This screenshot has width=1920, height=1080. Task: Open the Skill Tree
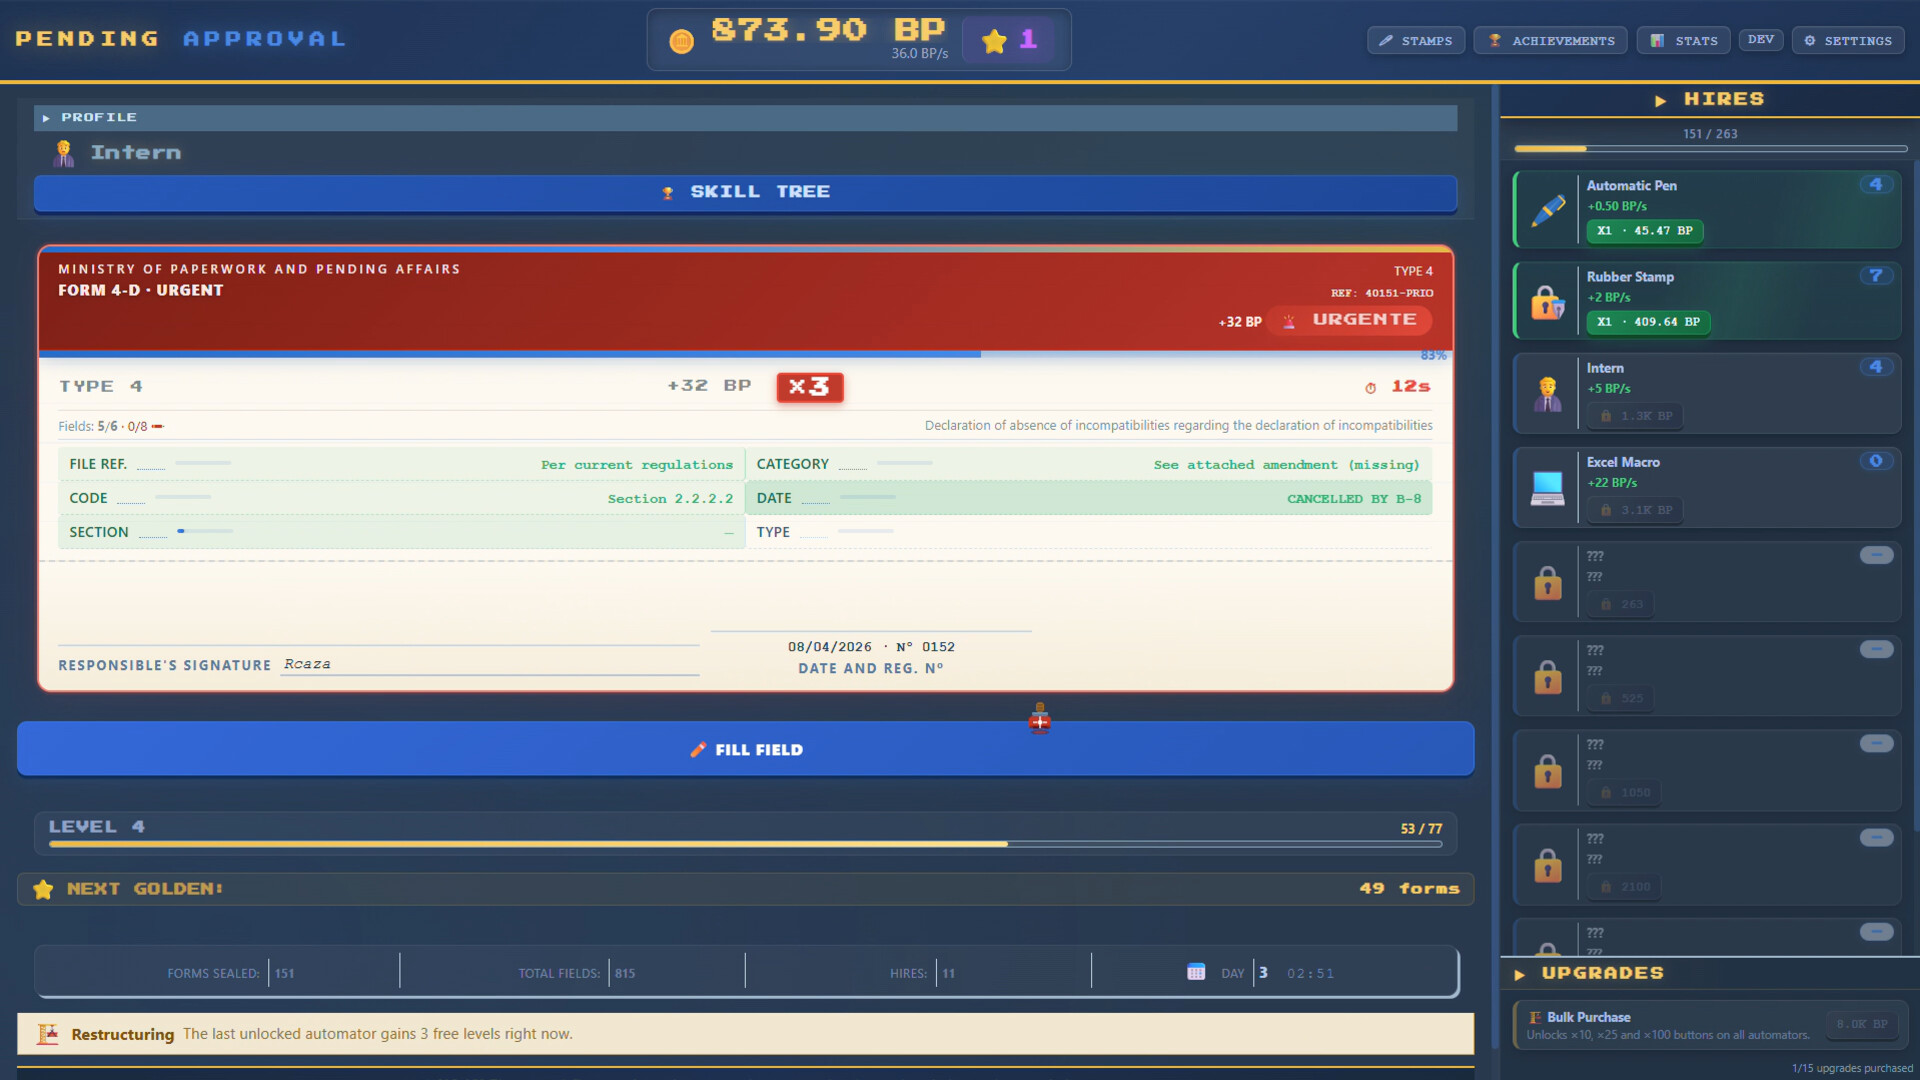click(x=745, y=192)
